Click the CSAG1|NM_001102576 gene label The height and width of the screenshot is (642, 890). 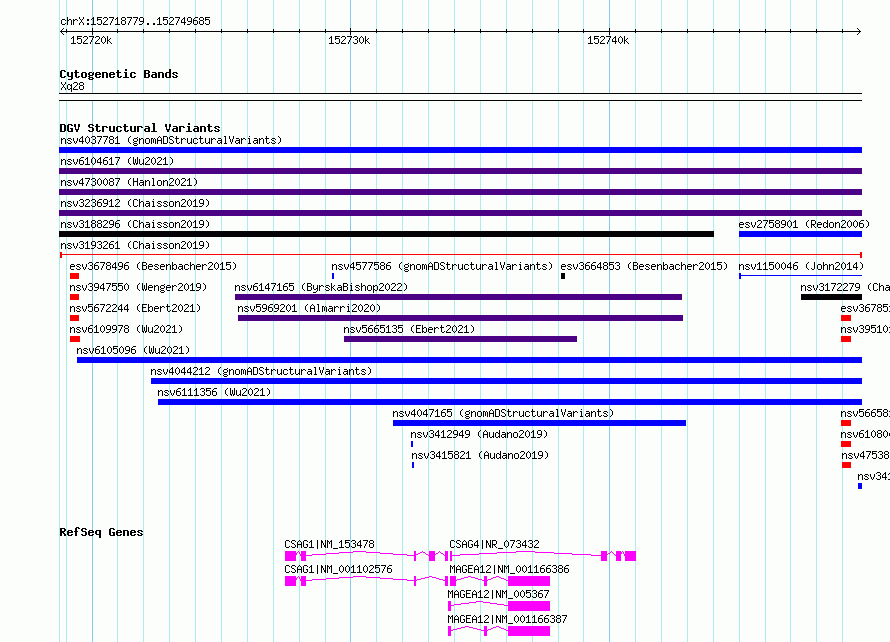pos(338,569)
